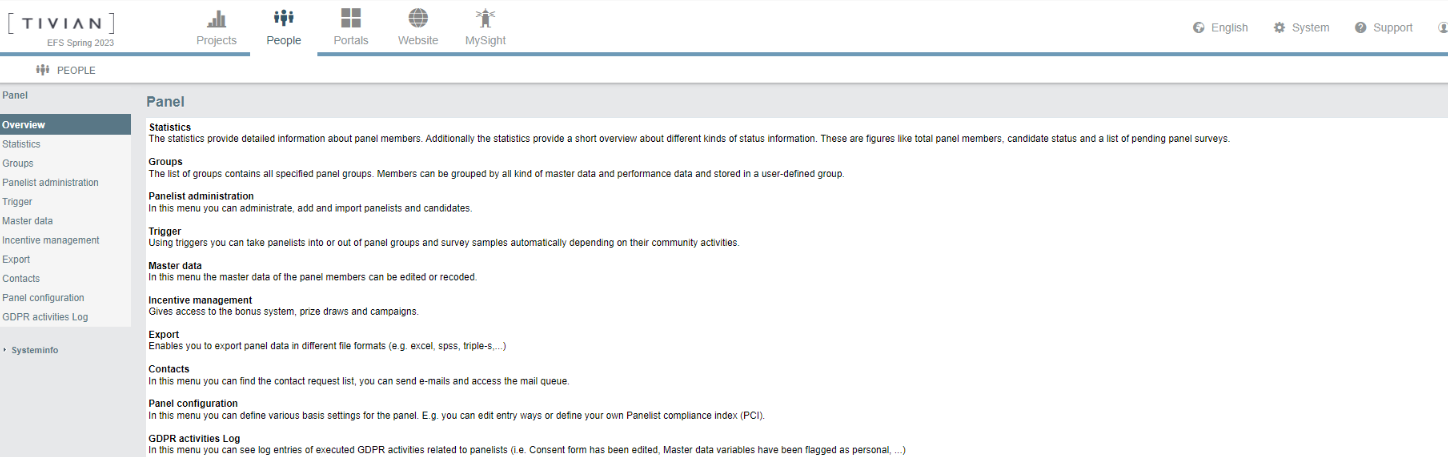
Task: Select Overview in the Panel sidebar
Action: click(x=65, y=125)
